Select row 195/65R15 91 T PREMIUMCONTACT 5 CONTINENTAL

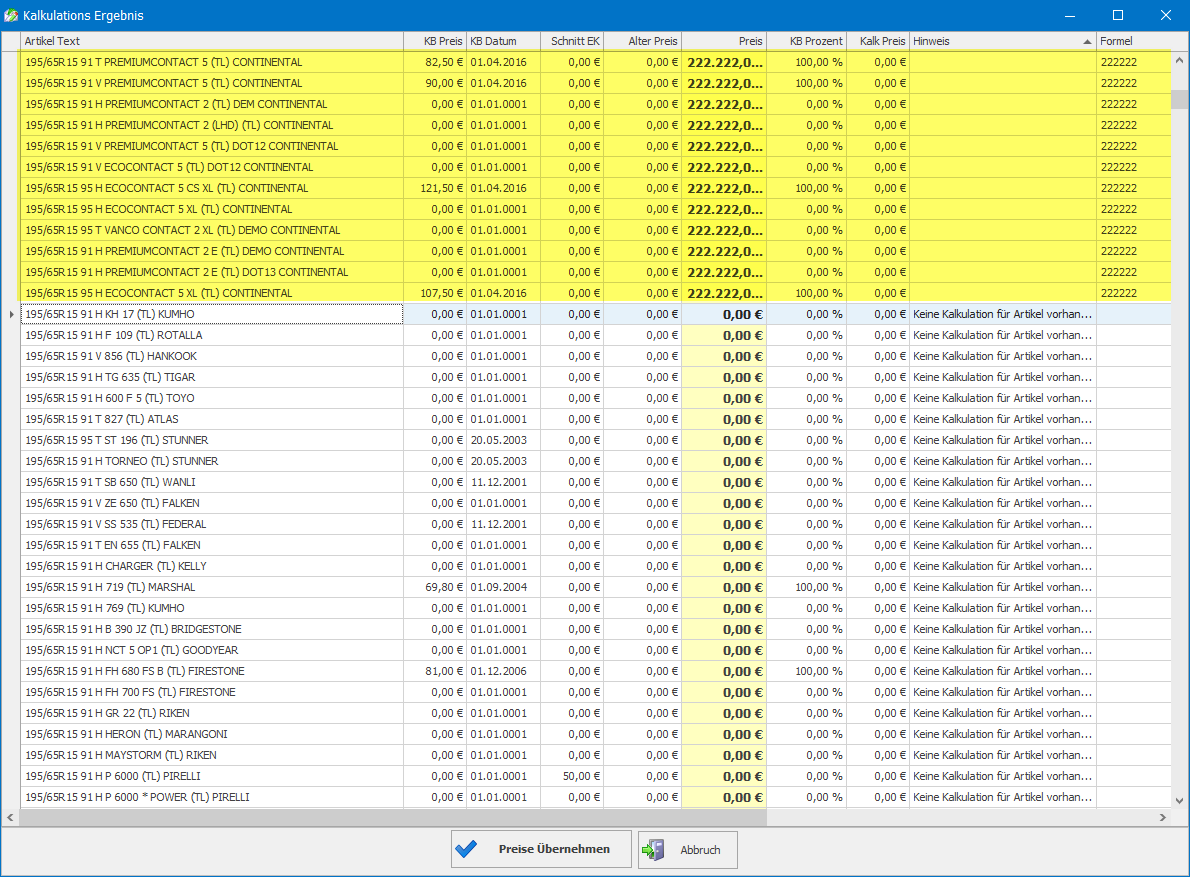596,62
